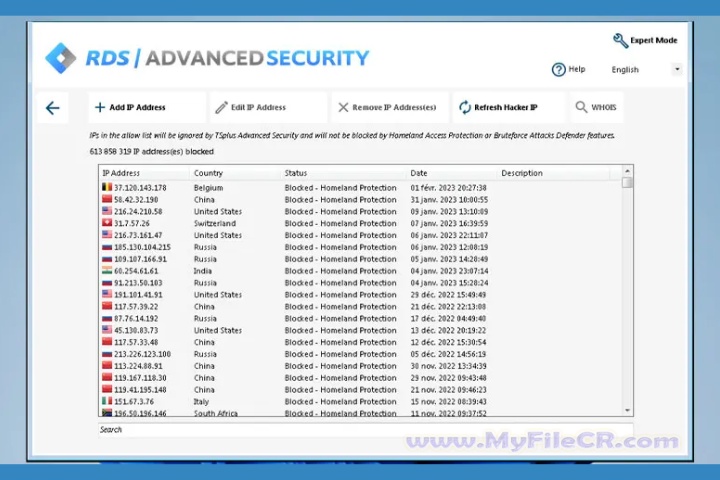Click China flag for 58.42.32.190

click(x=107, y=199)
